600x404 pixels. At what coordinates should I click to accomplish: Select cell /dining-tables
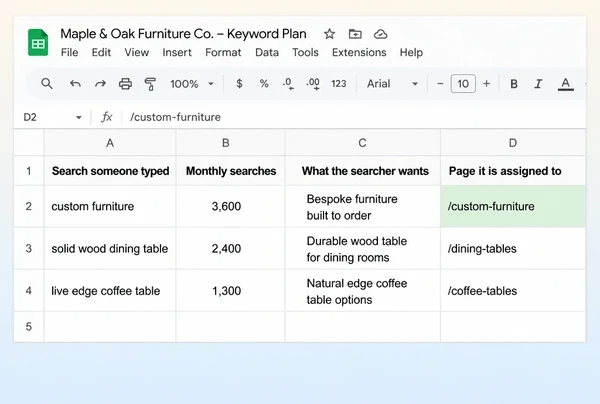513,248
